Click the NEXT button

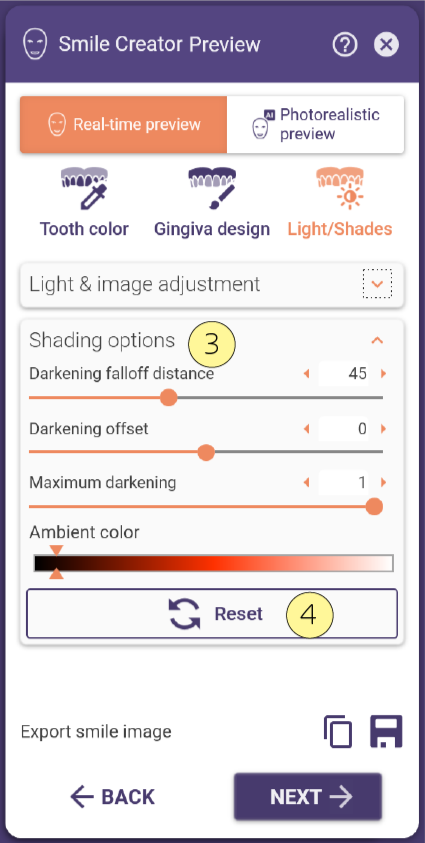[308, 796]
